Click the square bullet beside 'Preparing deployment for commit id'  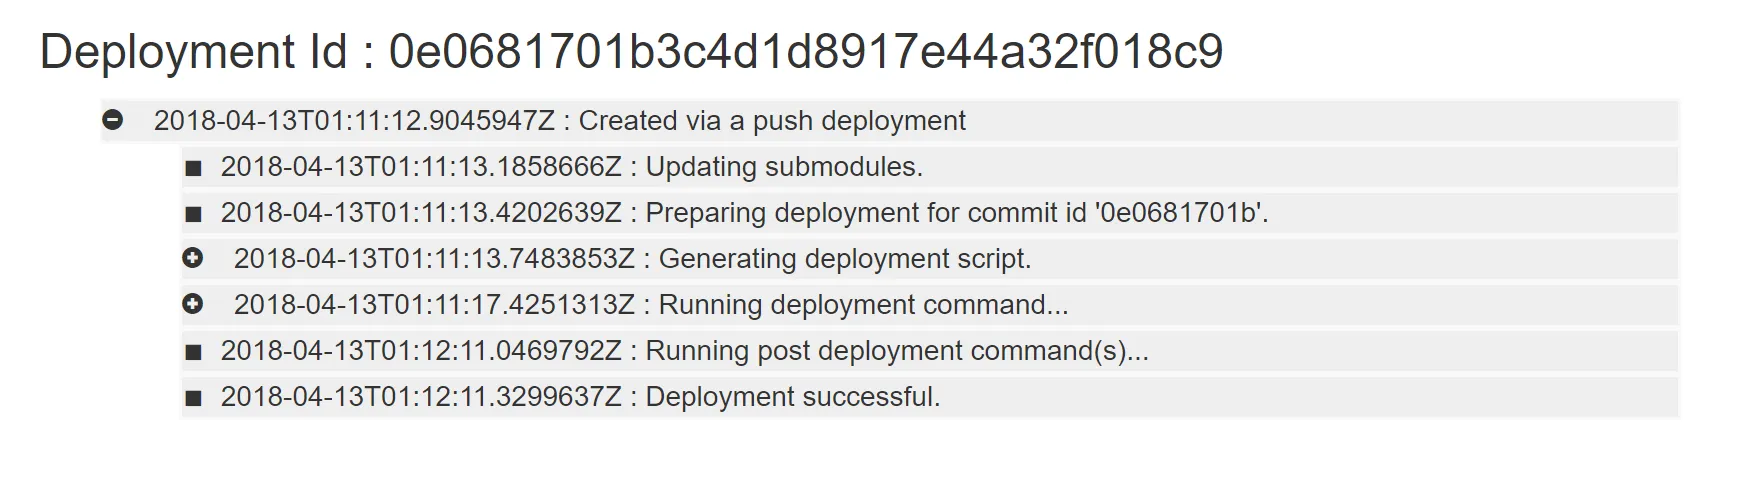(x=194, y=214)
